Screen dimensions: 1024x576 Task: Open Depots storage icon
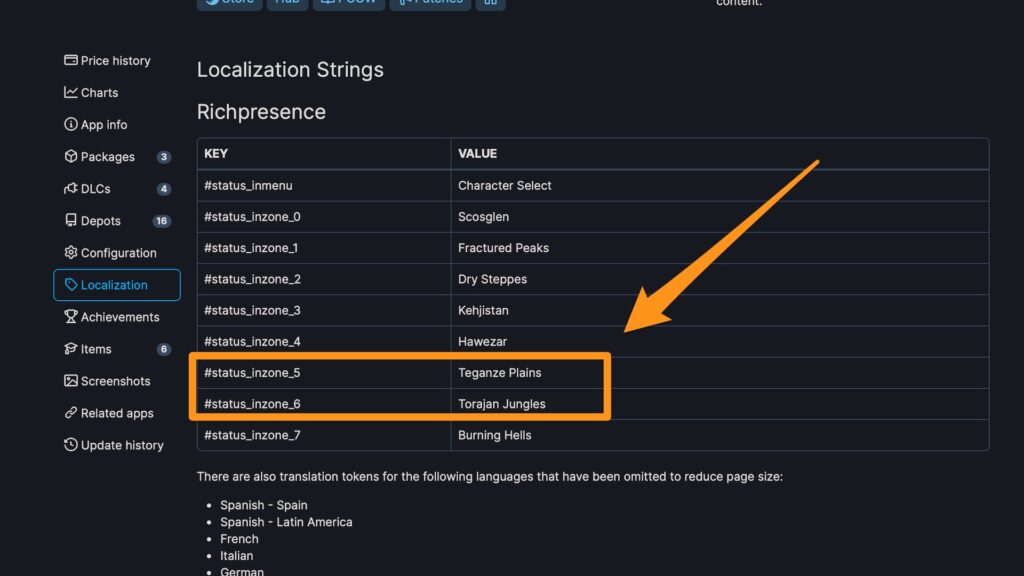tap(71, 220)
